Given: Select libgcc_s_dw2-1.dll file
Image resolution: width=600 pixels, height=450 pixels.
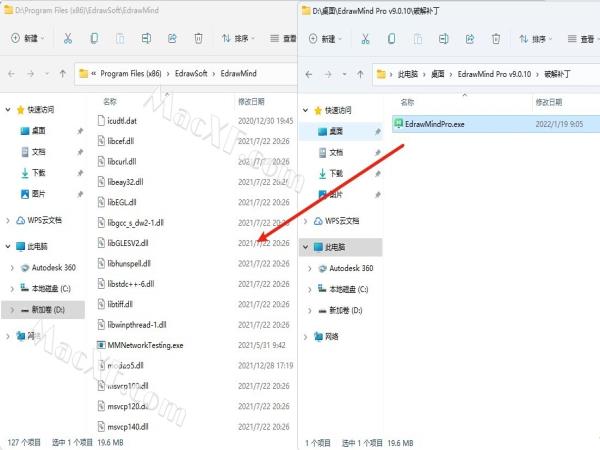Looking at the screenshot, I should click(131, 223).
